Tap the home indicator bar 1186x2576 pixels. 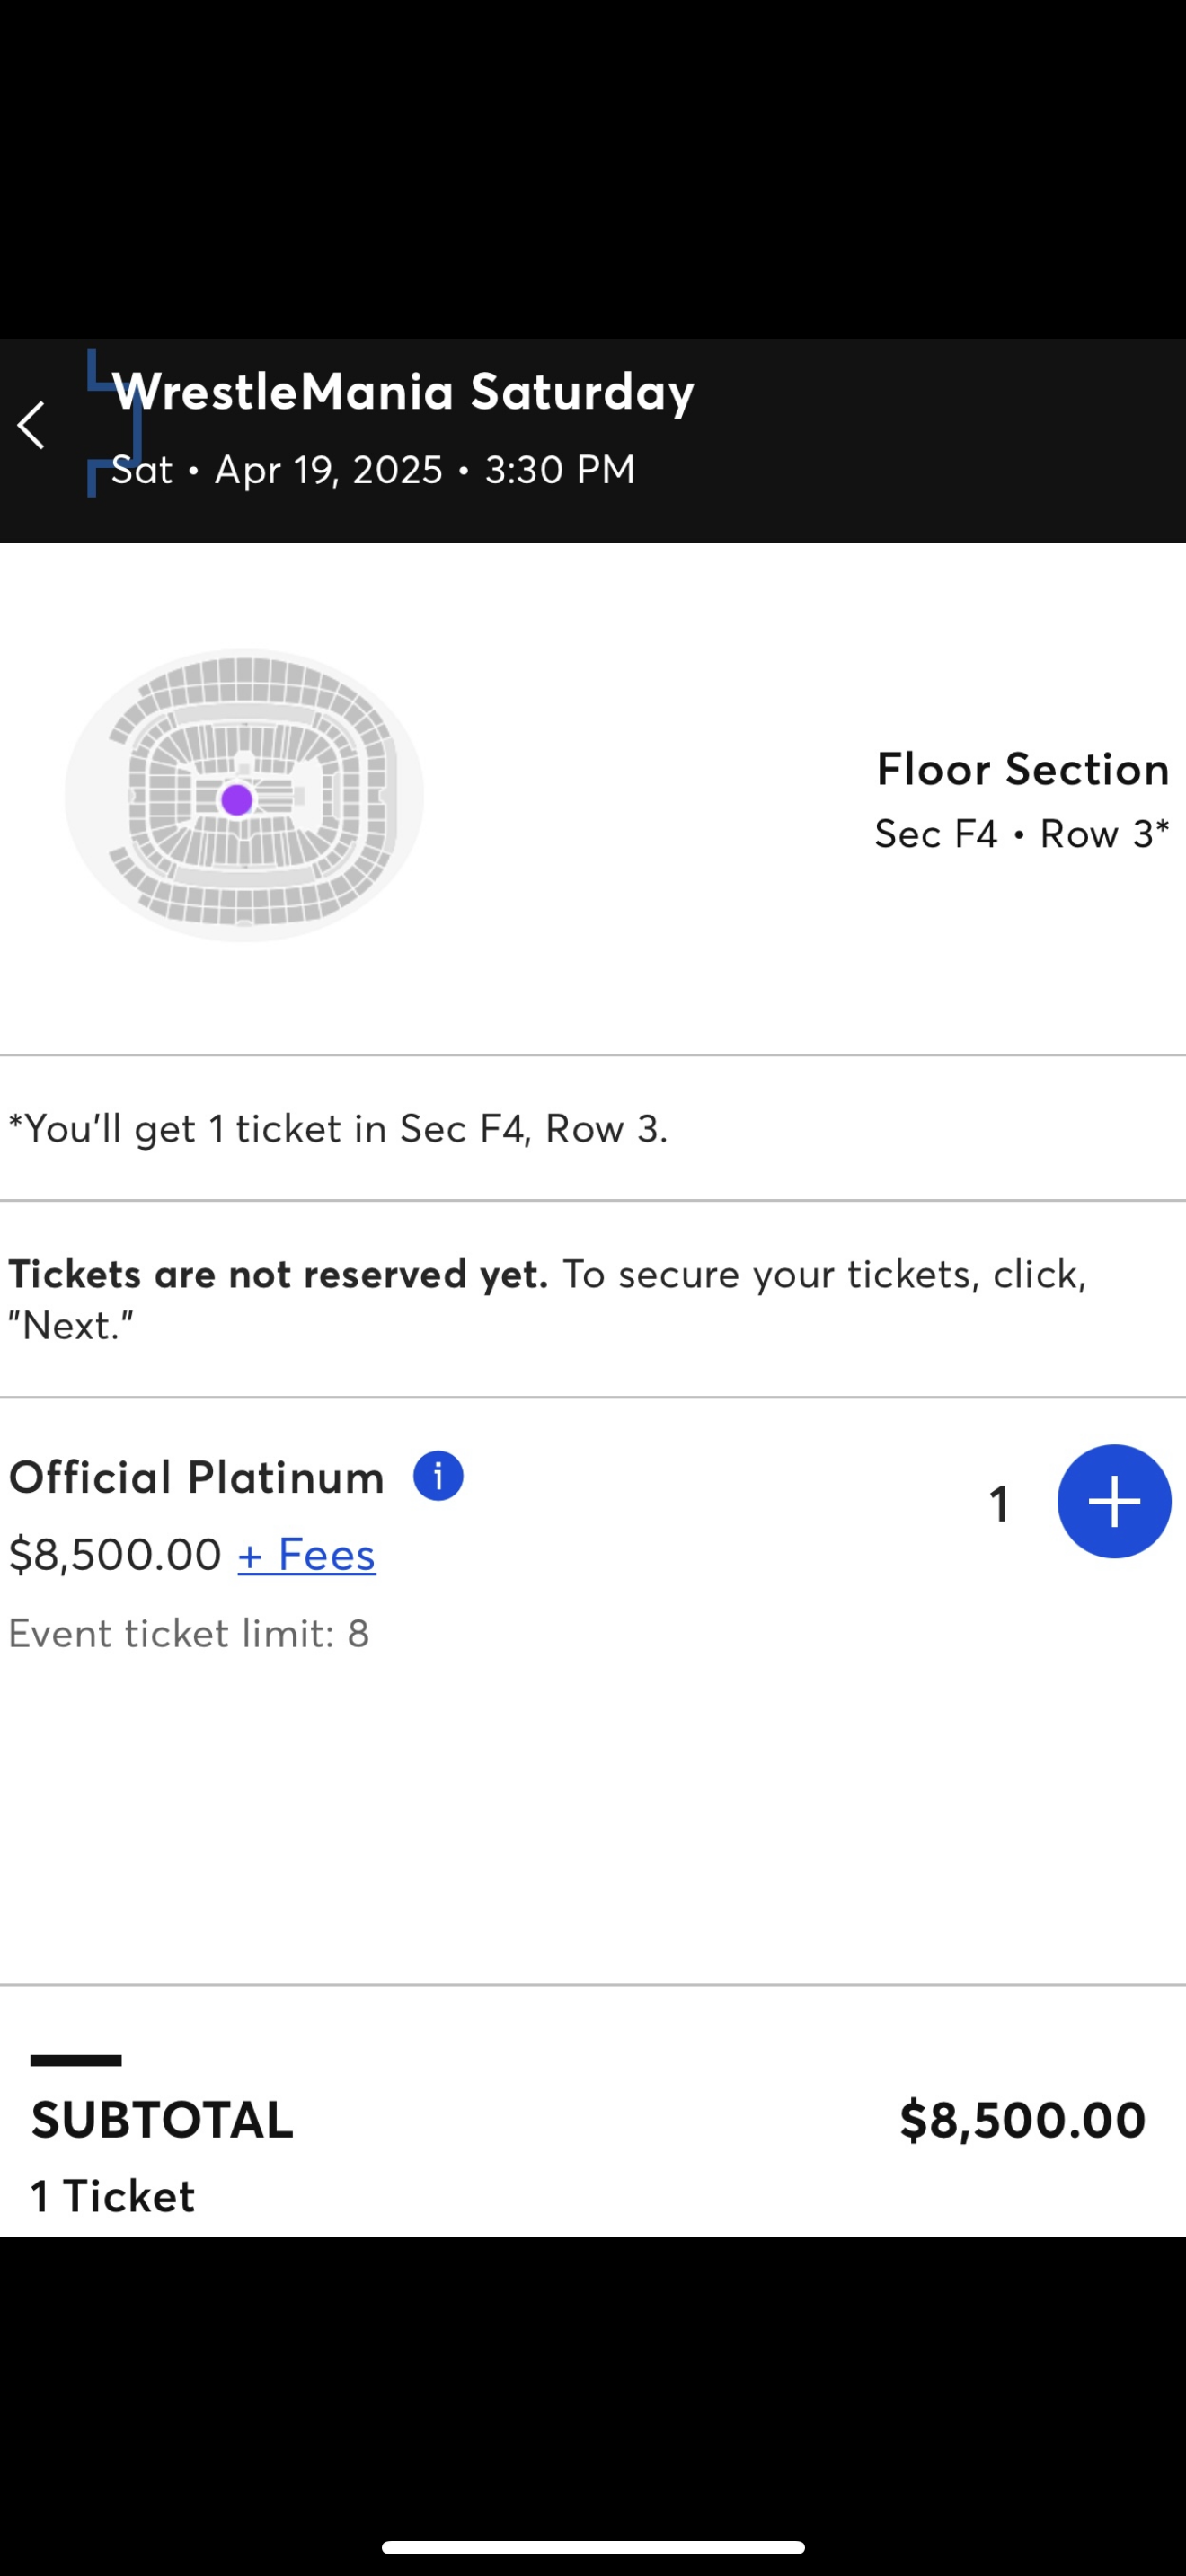click(x=593, y=2547)
